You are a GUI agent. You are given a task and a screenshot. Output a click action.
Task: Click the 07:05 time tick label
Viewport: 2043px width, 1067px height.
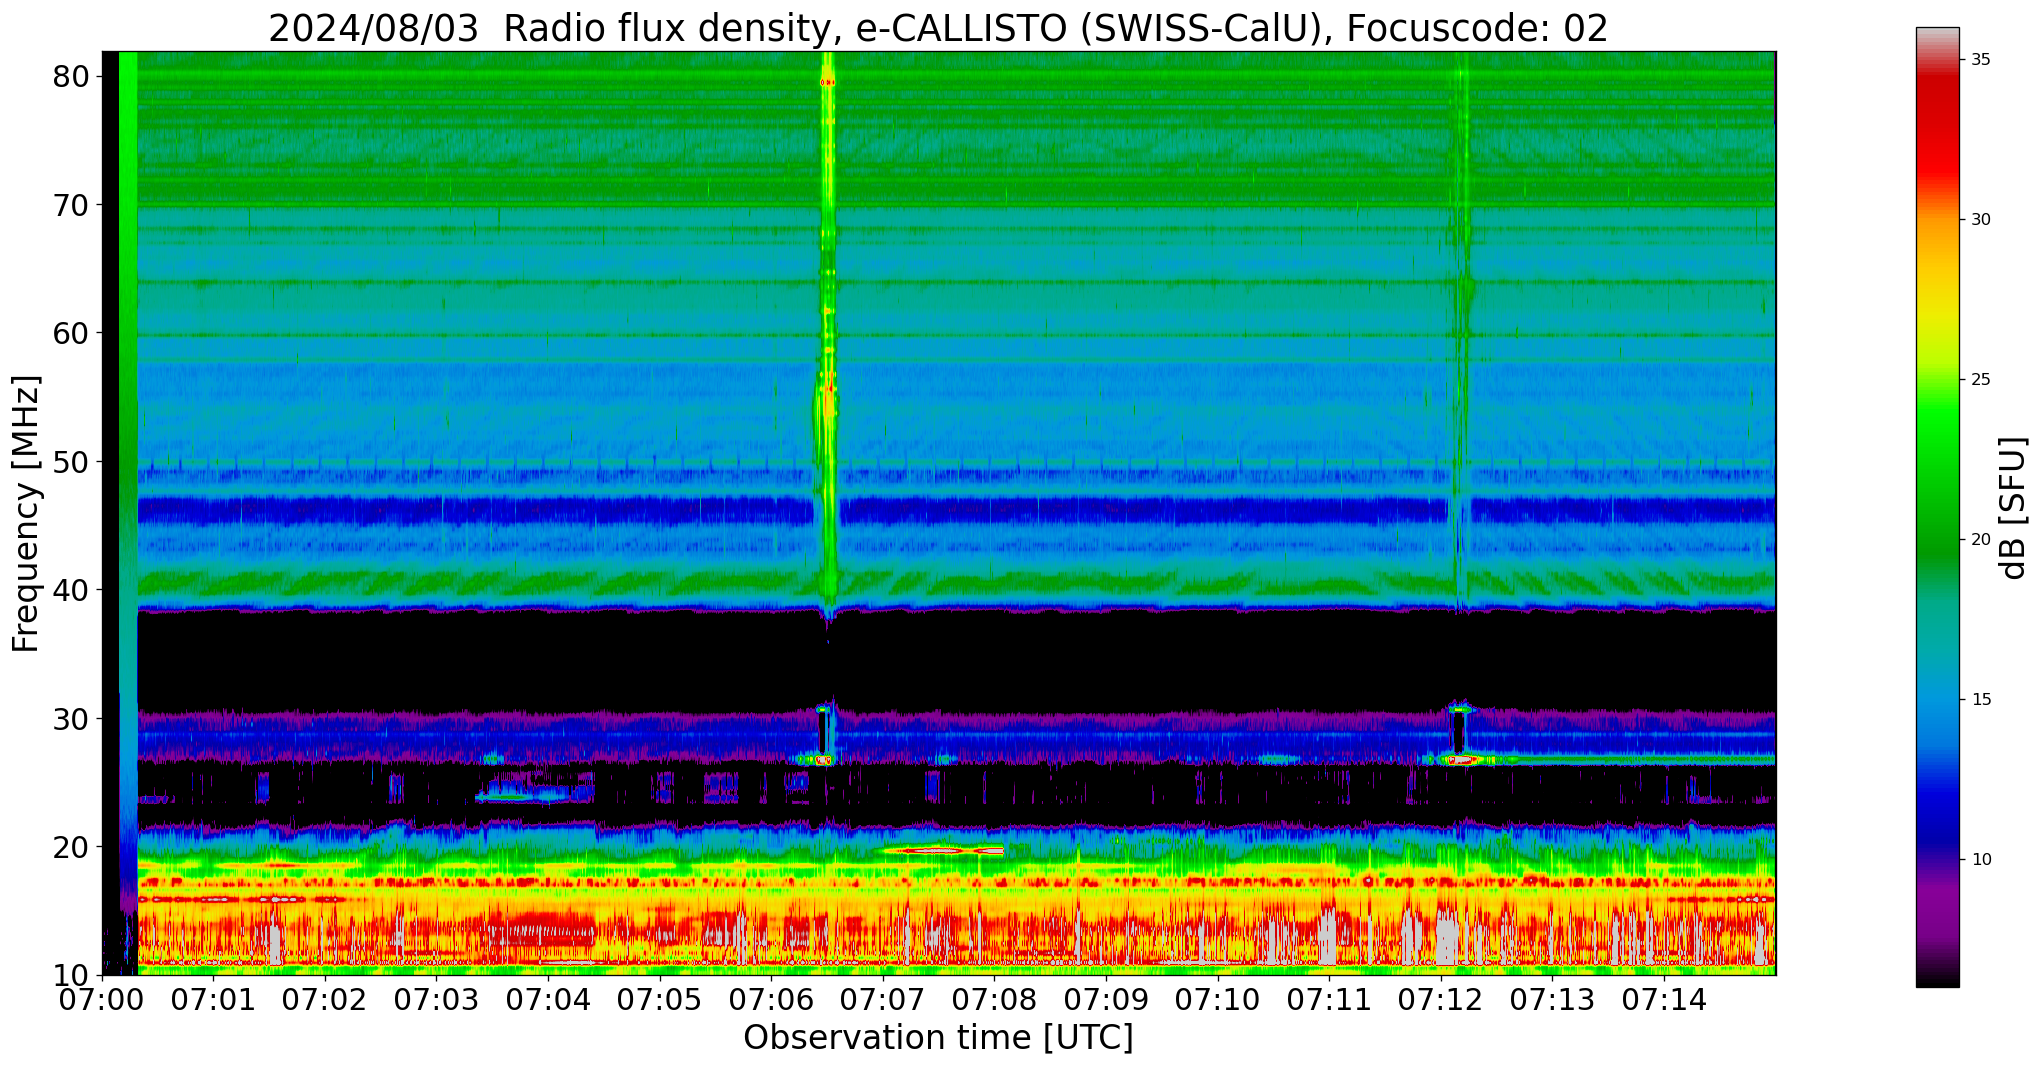point(660,1000)
